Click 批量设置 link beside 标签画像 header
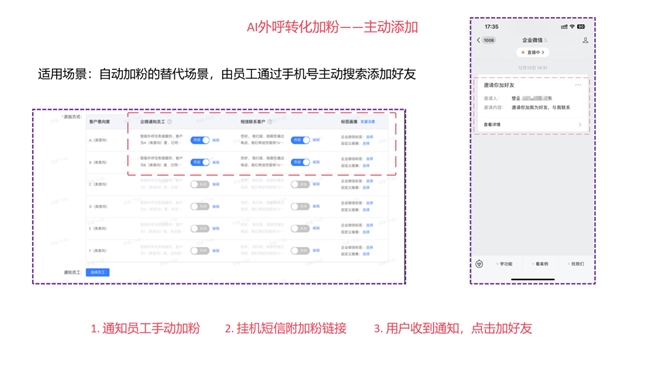Image resolution: width=650 pixels, height=365 pixels. coord(368,122)
